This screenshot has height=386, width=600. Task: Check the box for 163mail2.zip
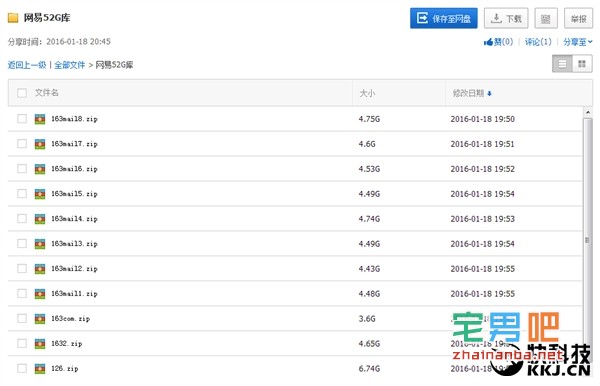tap(22, 268)
